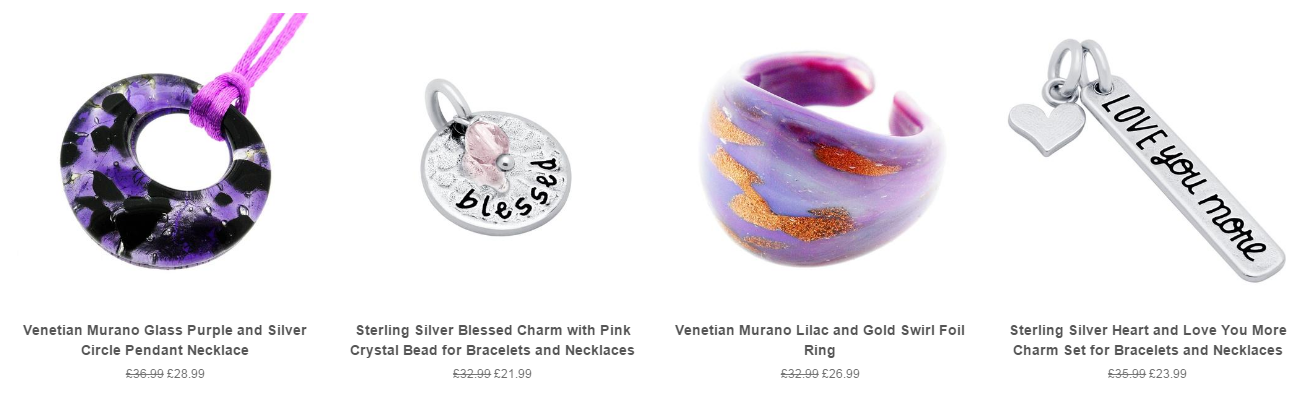
Task: Click the £21.99 sale price
Action: (x=513, y=374)
